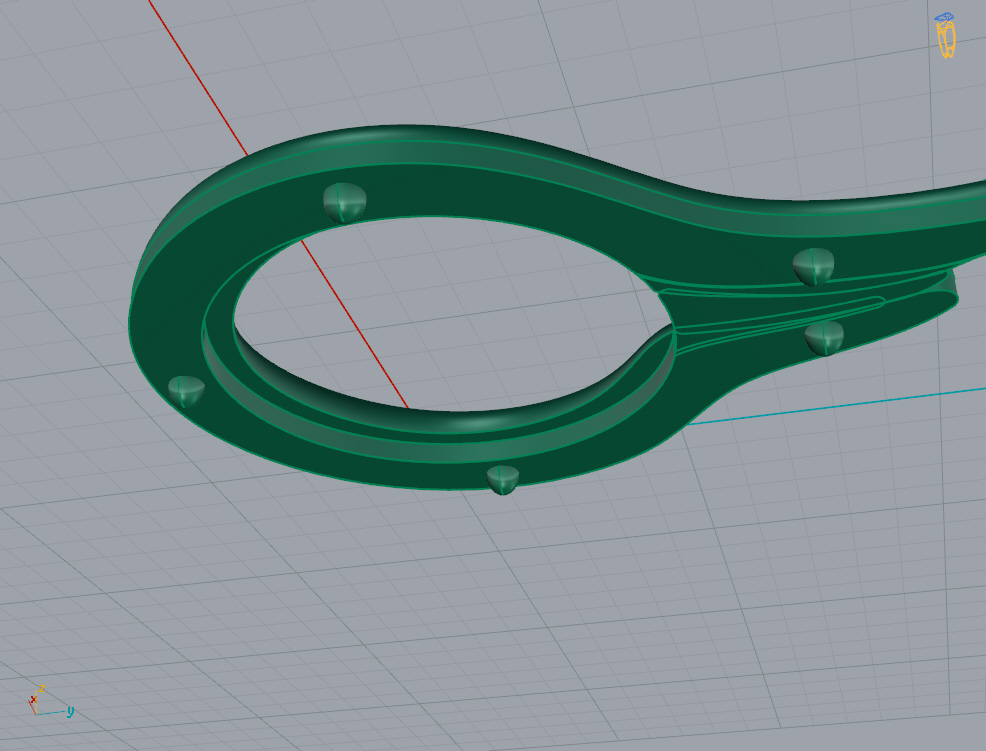Select the lower stud on the right handle
This screenshot has width=986, height=751.
point(824,337)
